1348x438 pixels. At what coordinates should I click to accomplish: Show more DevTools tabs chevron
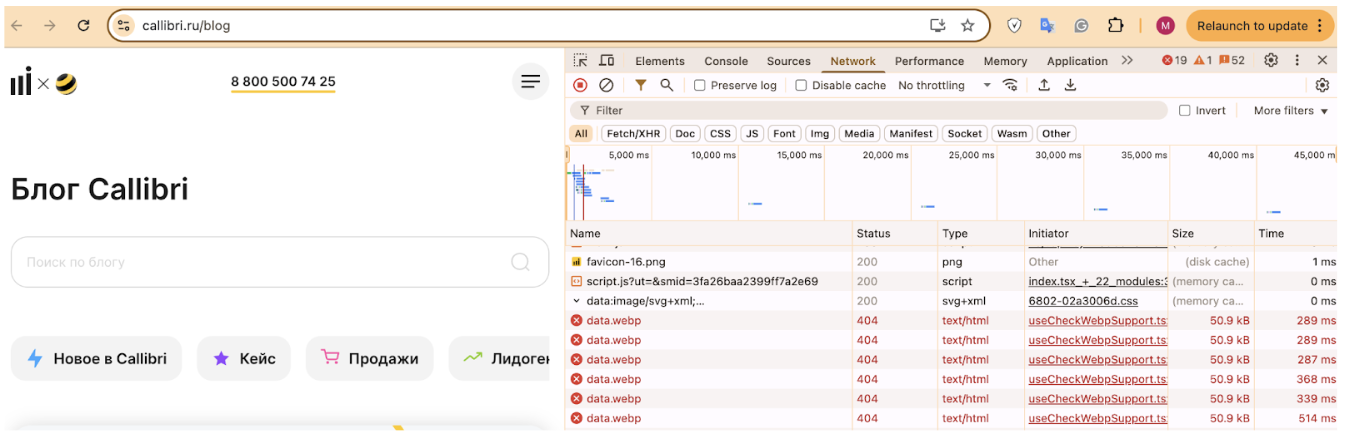1127,61
